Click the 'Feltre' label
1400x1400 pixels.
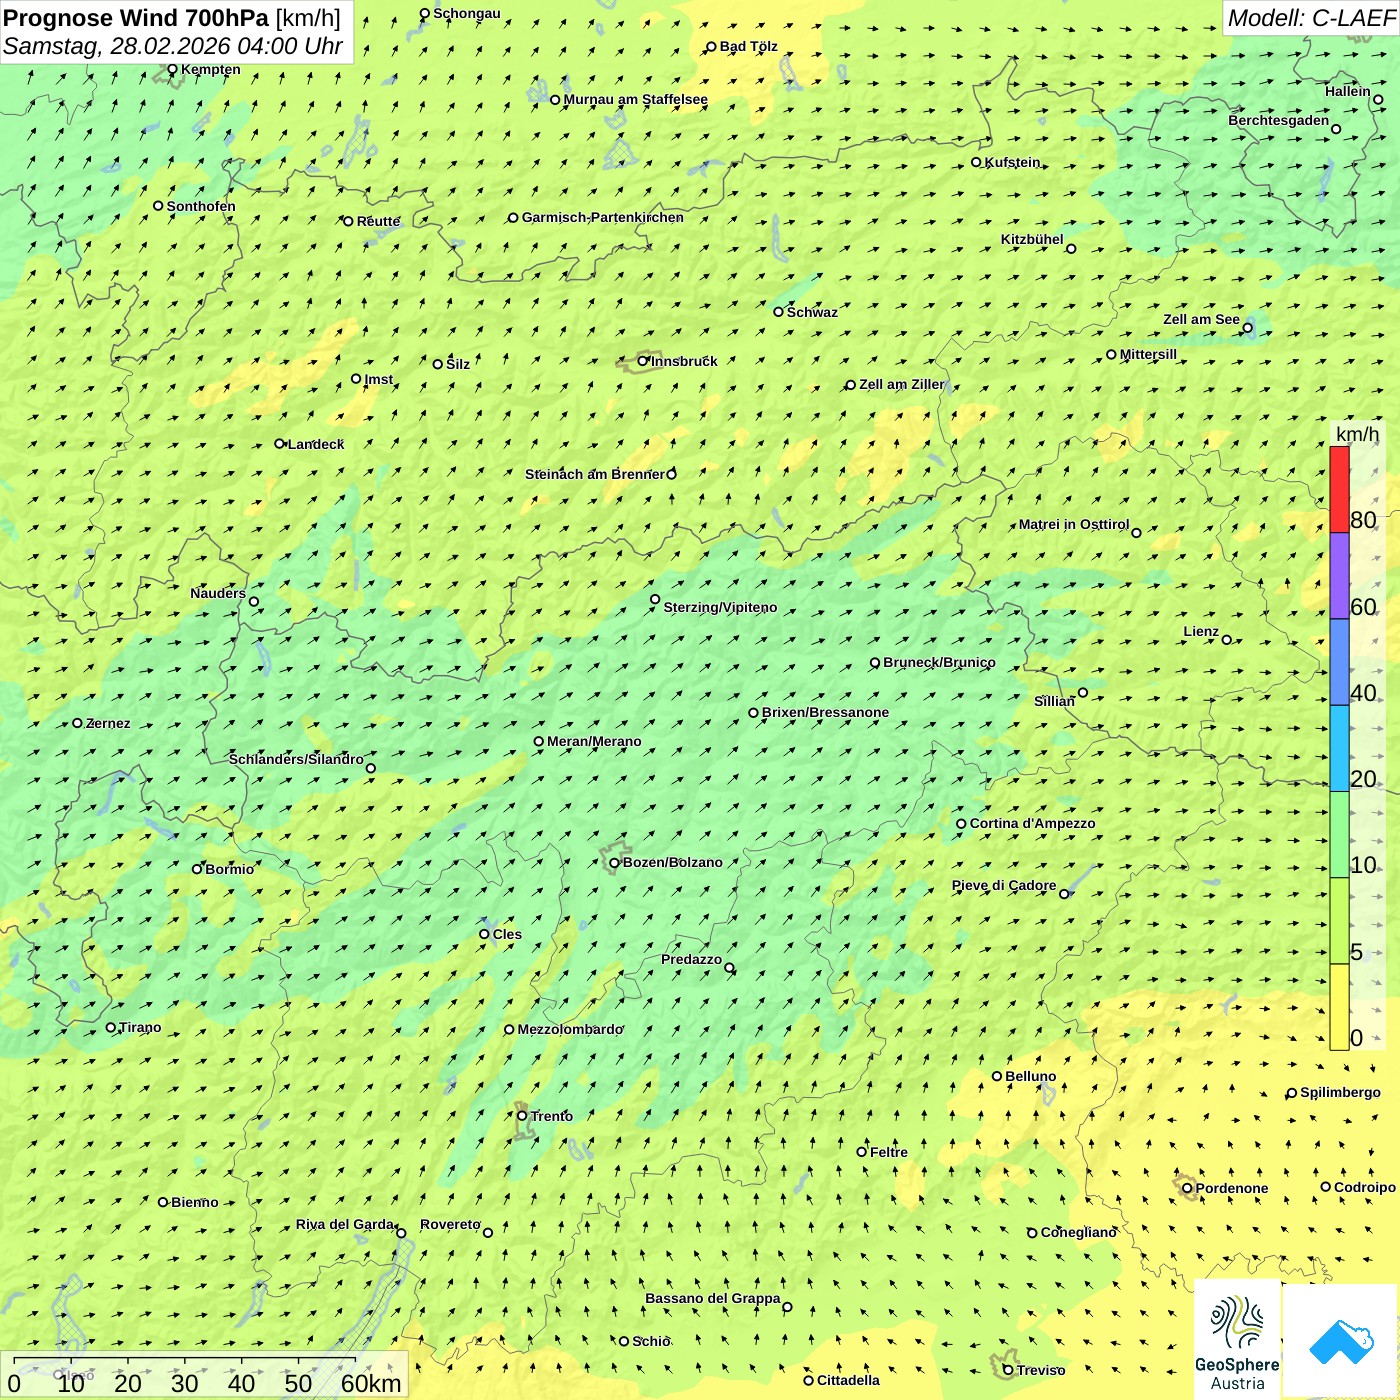pyautogui.click(x=889, y=1152)
